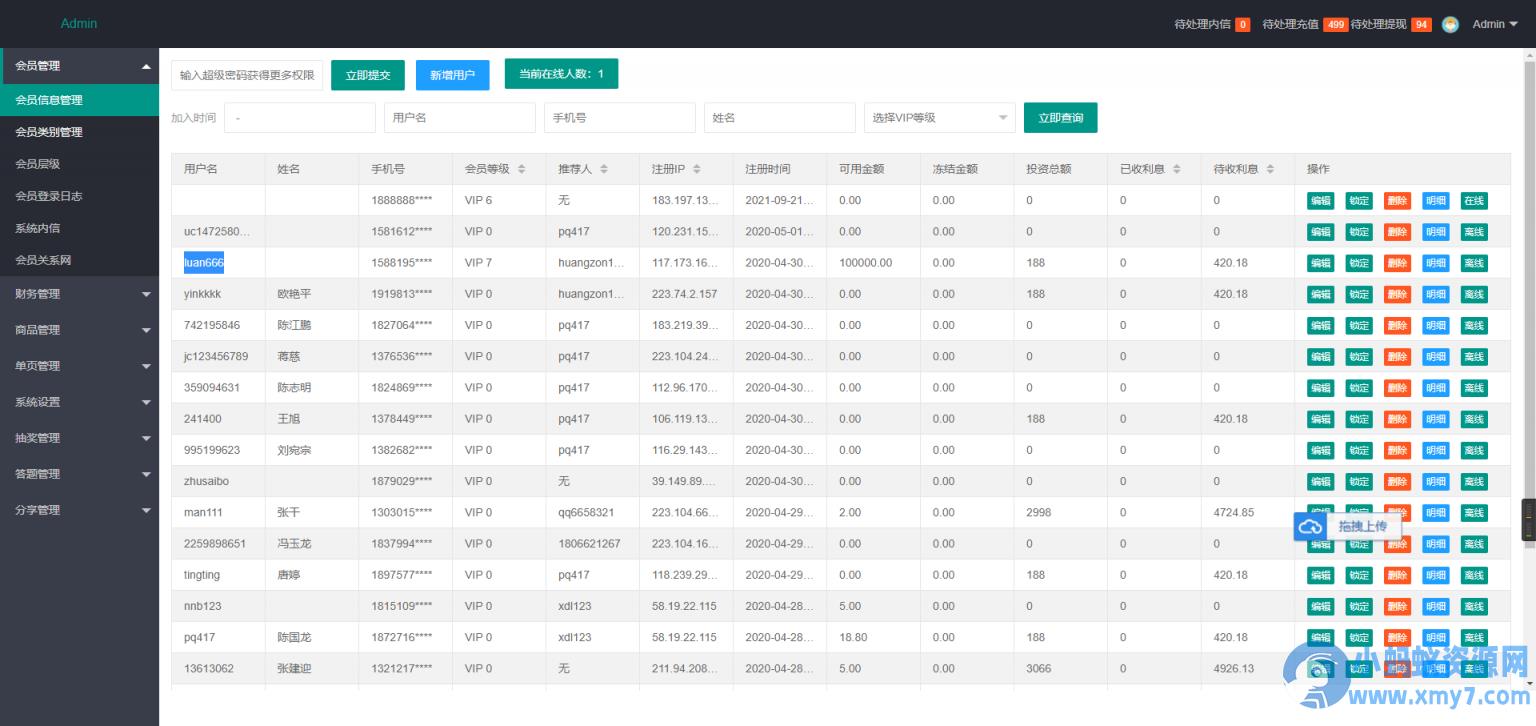
Task: Click 删除 for user 742195846
Action: 1397,325
